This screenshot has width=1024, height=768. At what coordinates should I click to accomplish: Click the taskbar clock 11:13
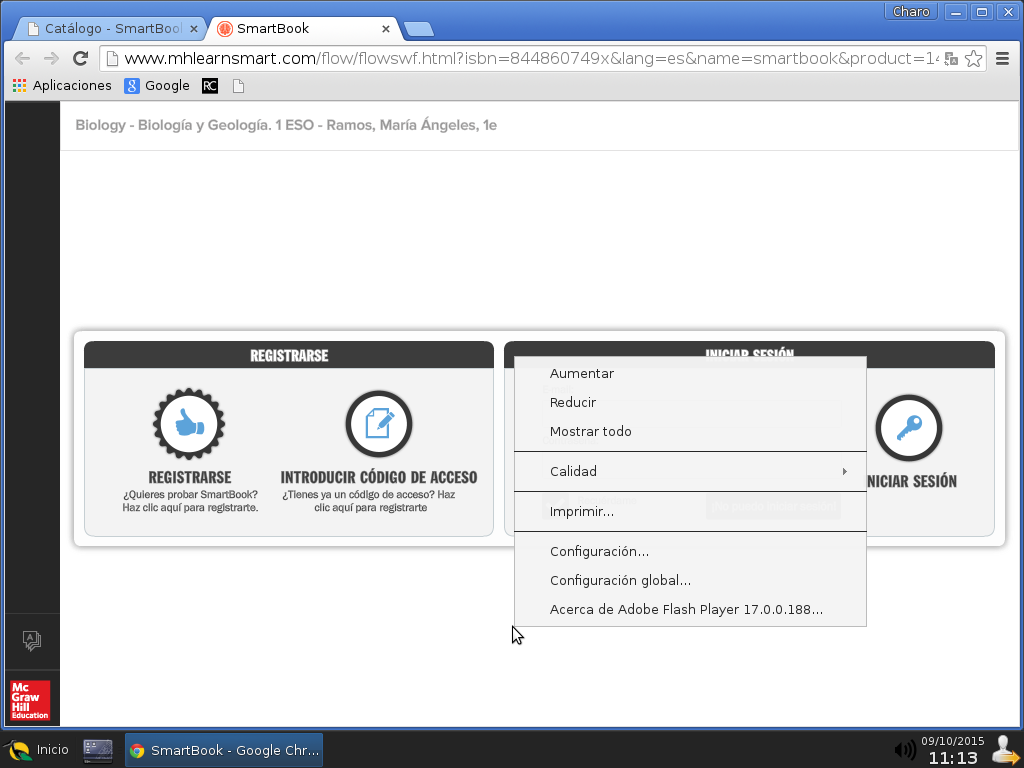pos(953,758)
